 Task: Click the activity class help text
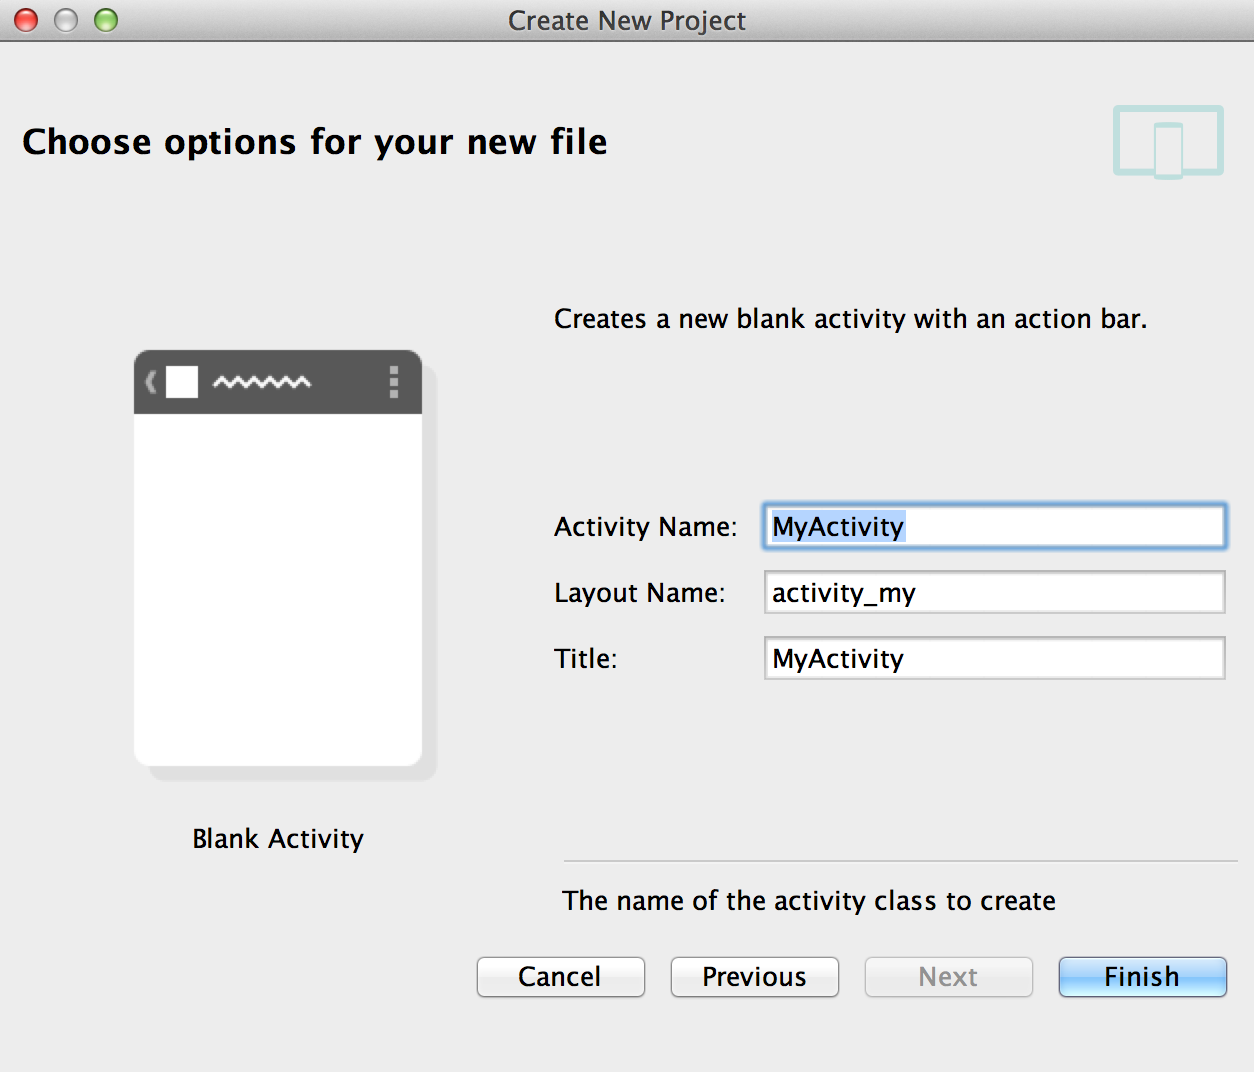point(808,901)
